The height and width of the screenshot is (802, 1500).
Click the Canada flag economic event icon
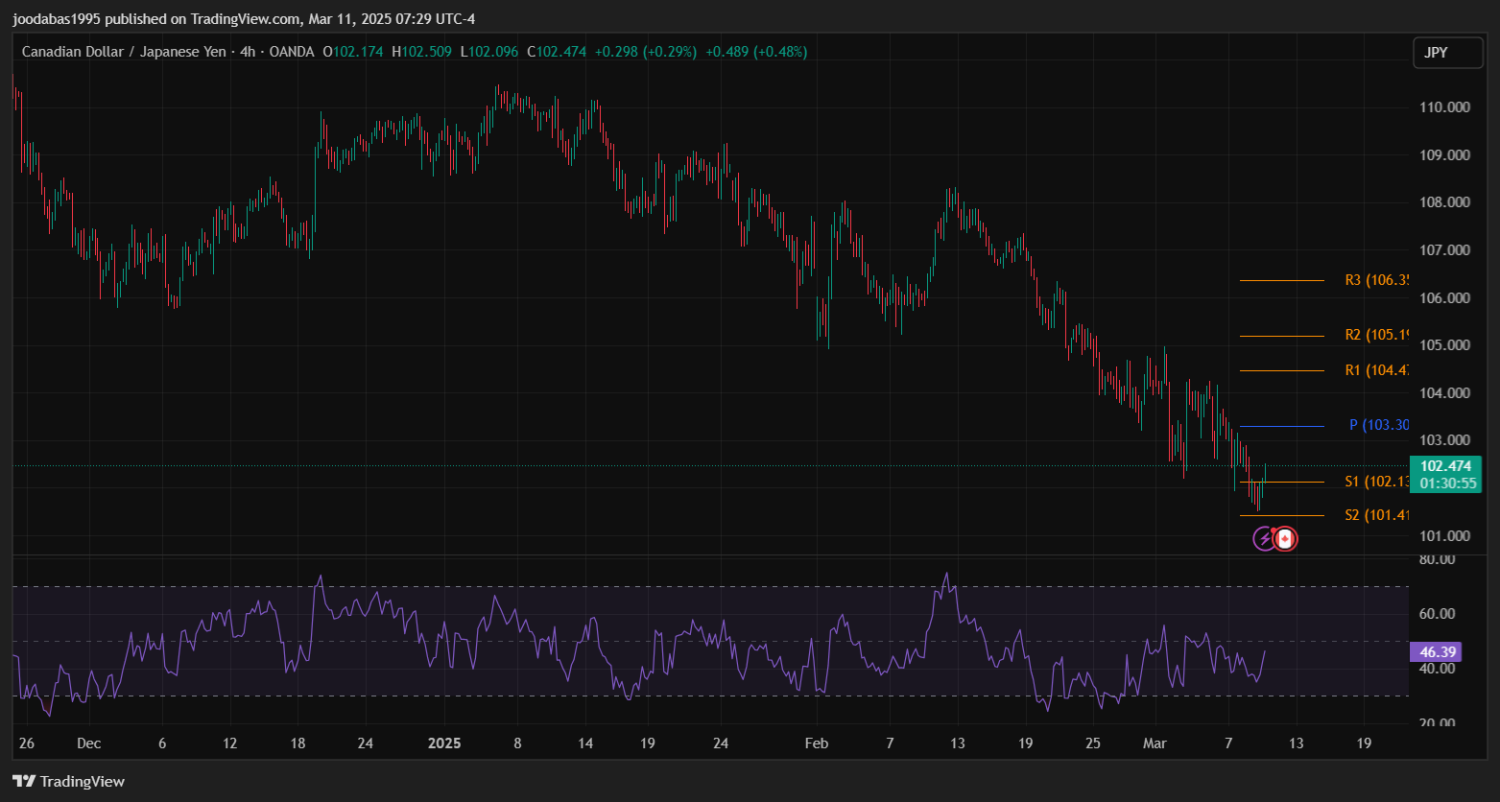click(x=1286, y=540)
